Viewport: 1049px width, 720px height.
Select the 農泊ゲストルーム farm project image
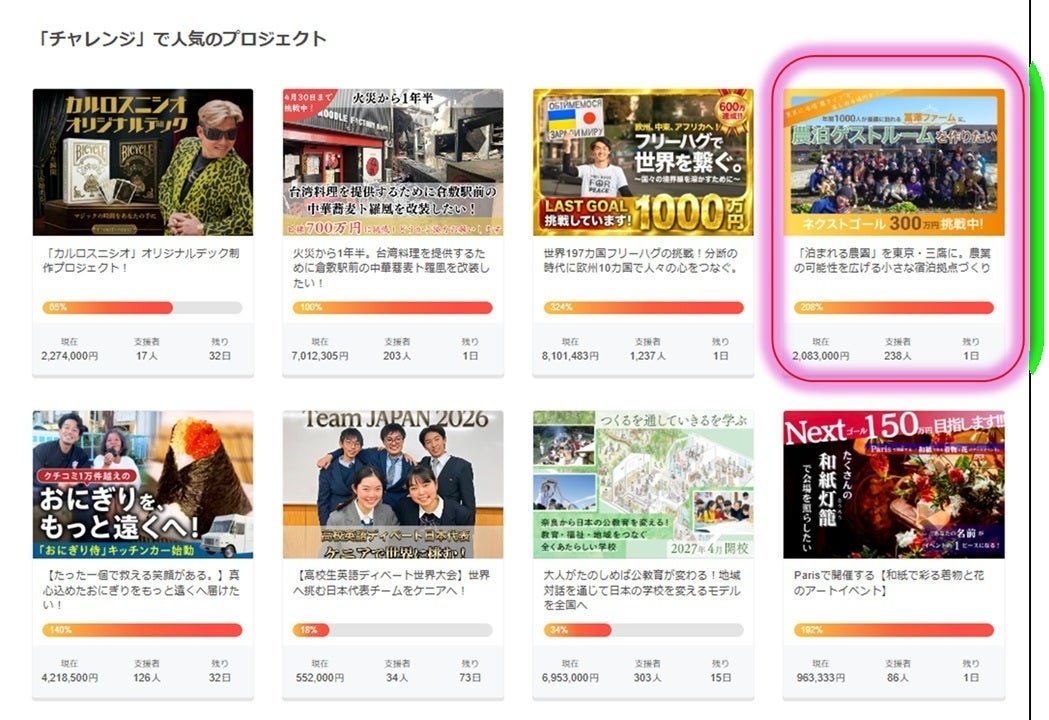(x=893, y=162)
